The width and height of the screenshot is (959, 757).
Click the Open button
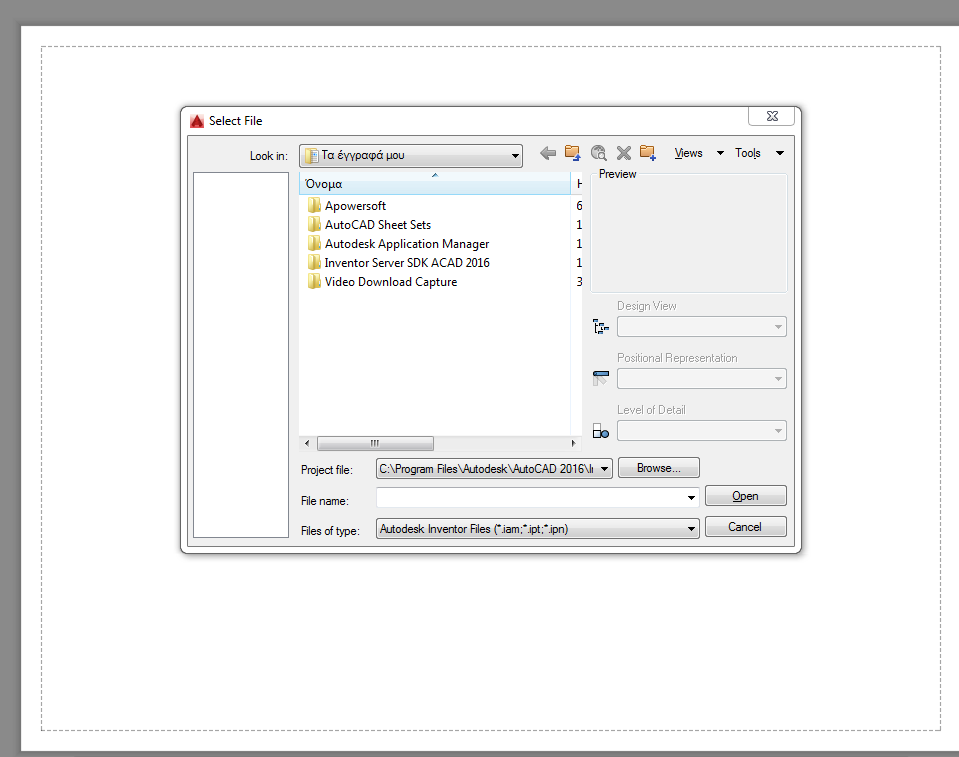pyautogui.click(x=746, y=496)
